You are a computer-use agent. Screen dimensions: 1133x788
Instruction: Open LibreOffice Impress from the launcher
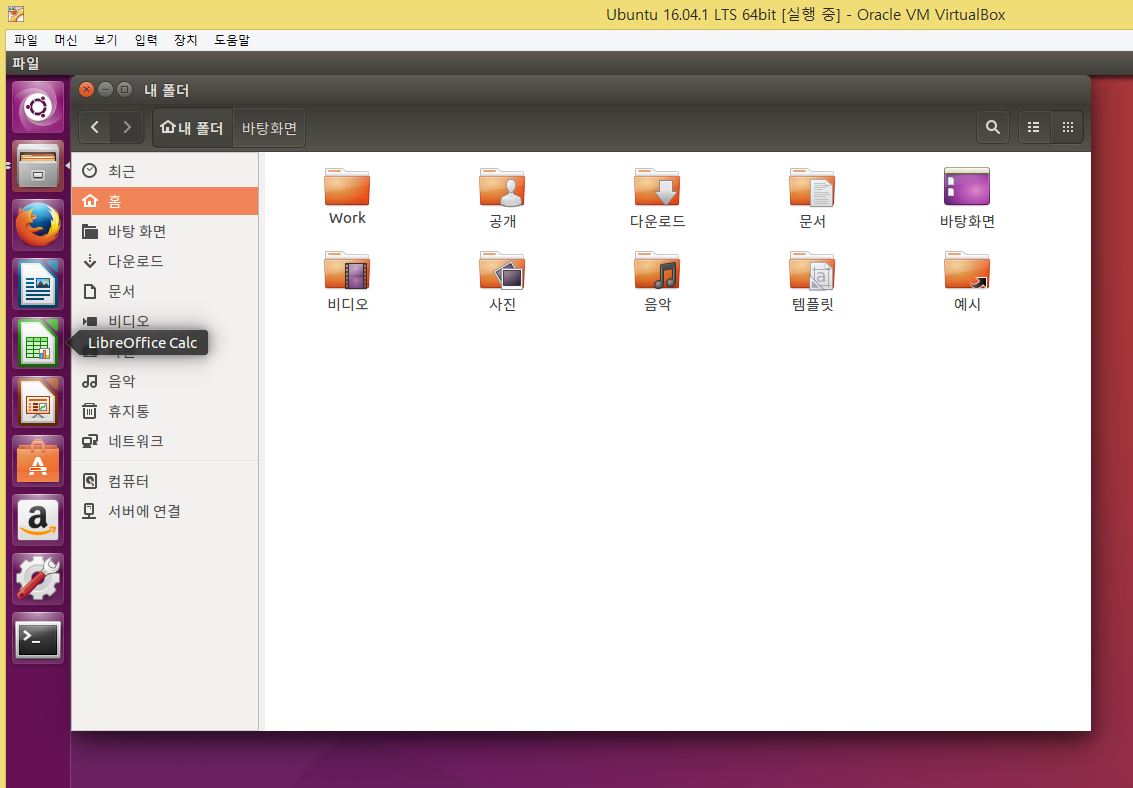[x=38, y=402]
